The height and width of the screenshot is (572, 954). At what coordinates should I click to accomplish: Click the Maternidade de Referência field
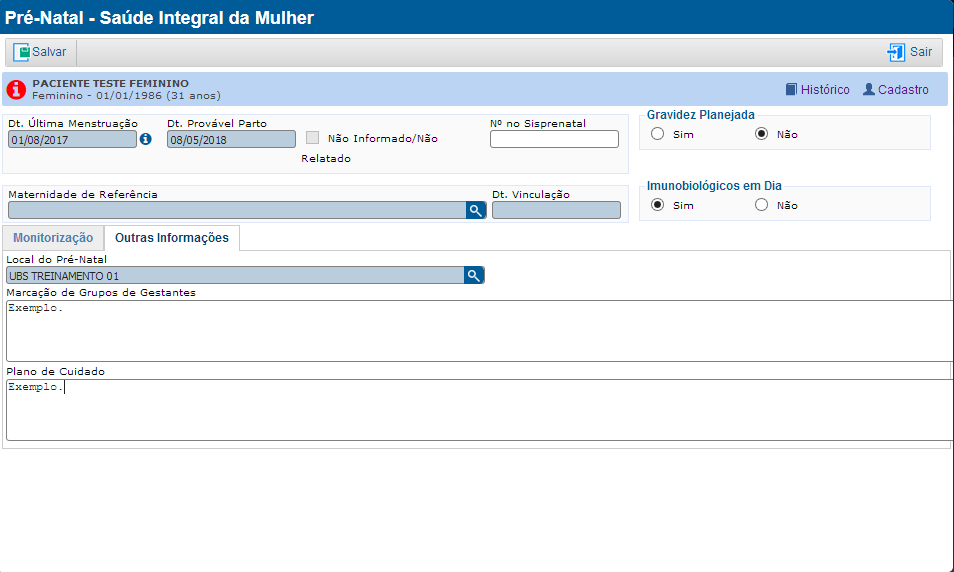tap(237, 210)
